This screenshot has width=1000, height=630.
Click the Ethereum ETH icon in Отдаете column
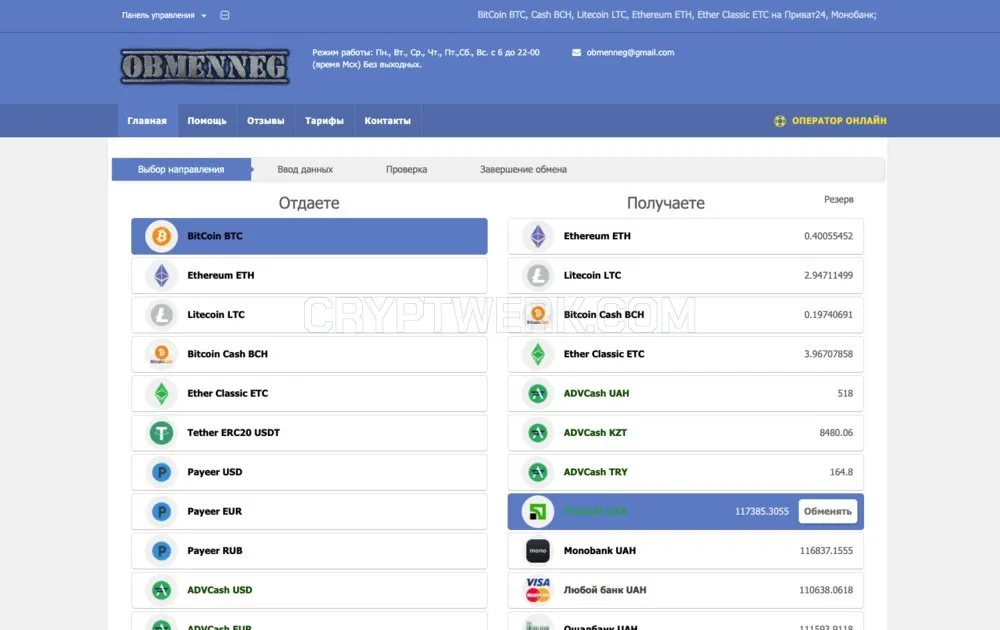161,275
